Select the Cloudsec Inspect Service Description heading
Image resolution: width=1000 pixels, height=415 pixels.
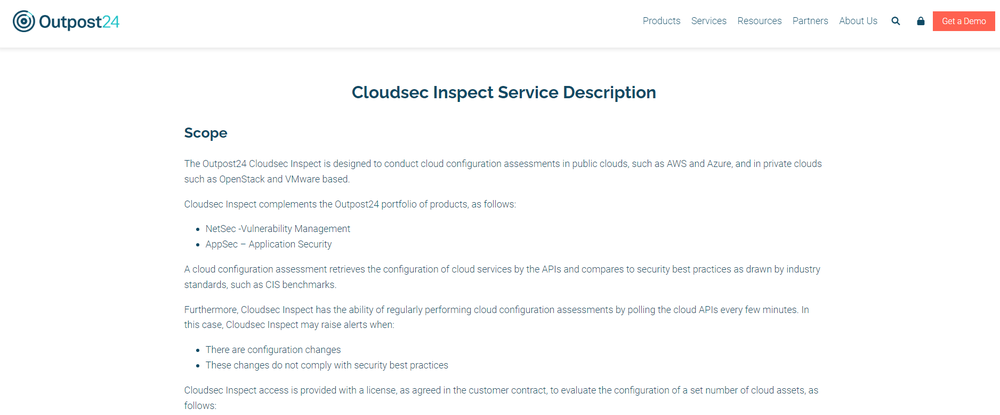(x=504, y=92)
